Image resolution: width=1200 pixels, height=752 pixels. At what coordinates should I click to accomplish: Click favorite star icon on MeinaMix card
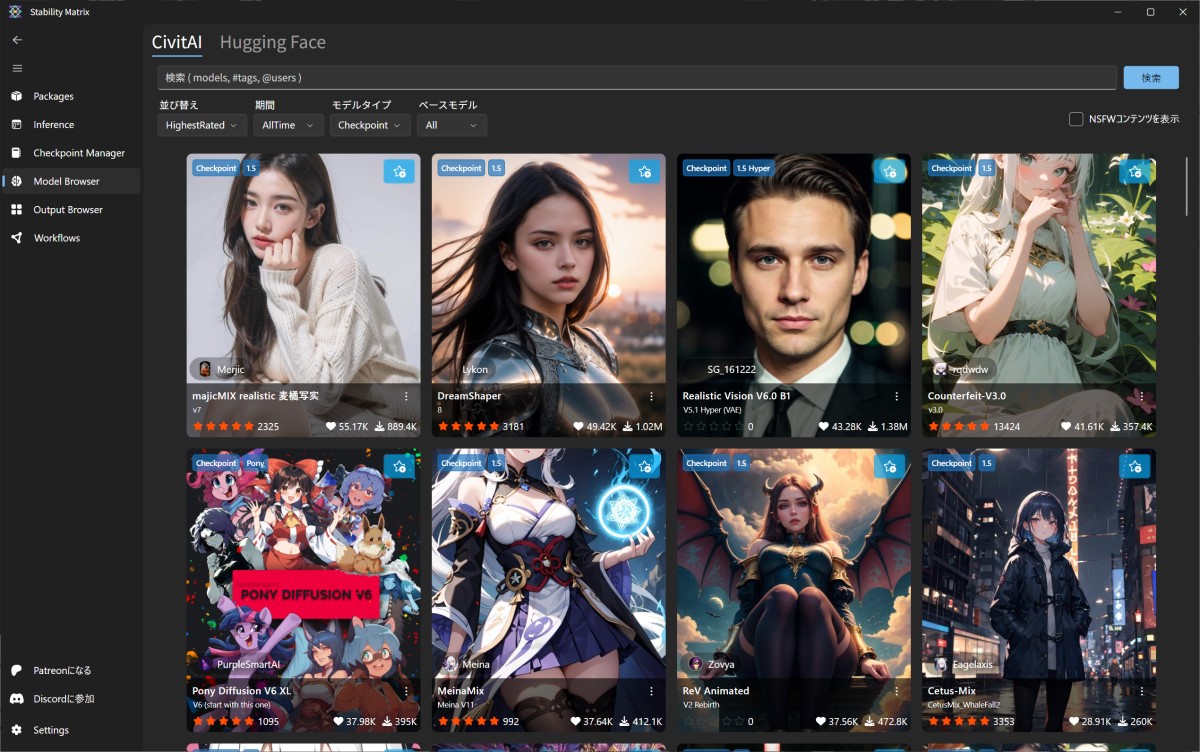click(x=644, y=466)
